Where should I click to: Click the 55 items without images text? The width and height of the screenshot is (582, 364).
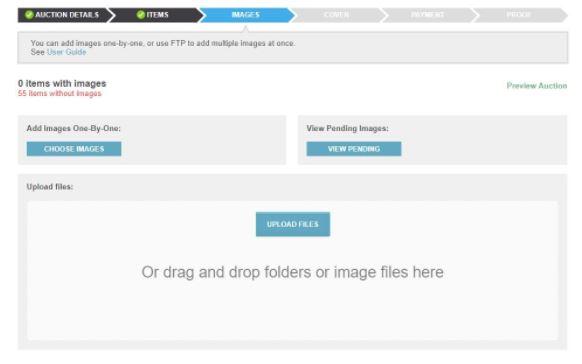[60, 94]
